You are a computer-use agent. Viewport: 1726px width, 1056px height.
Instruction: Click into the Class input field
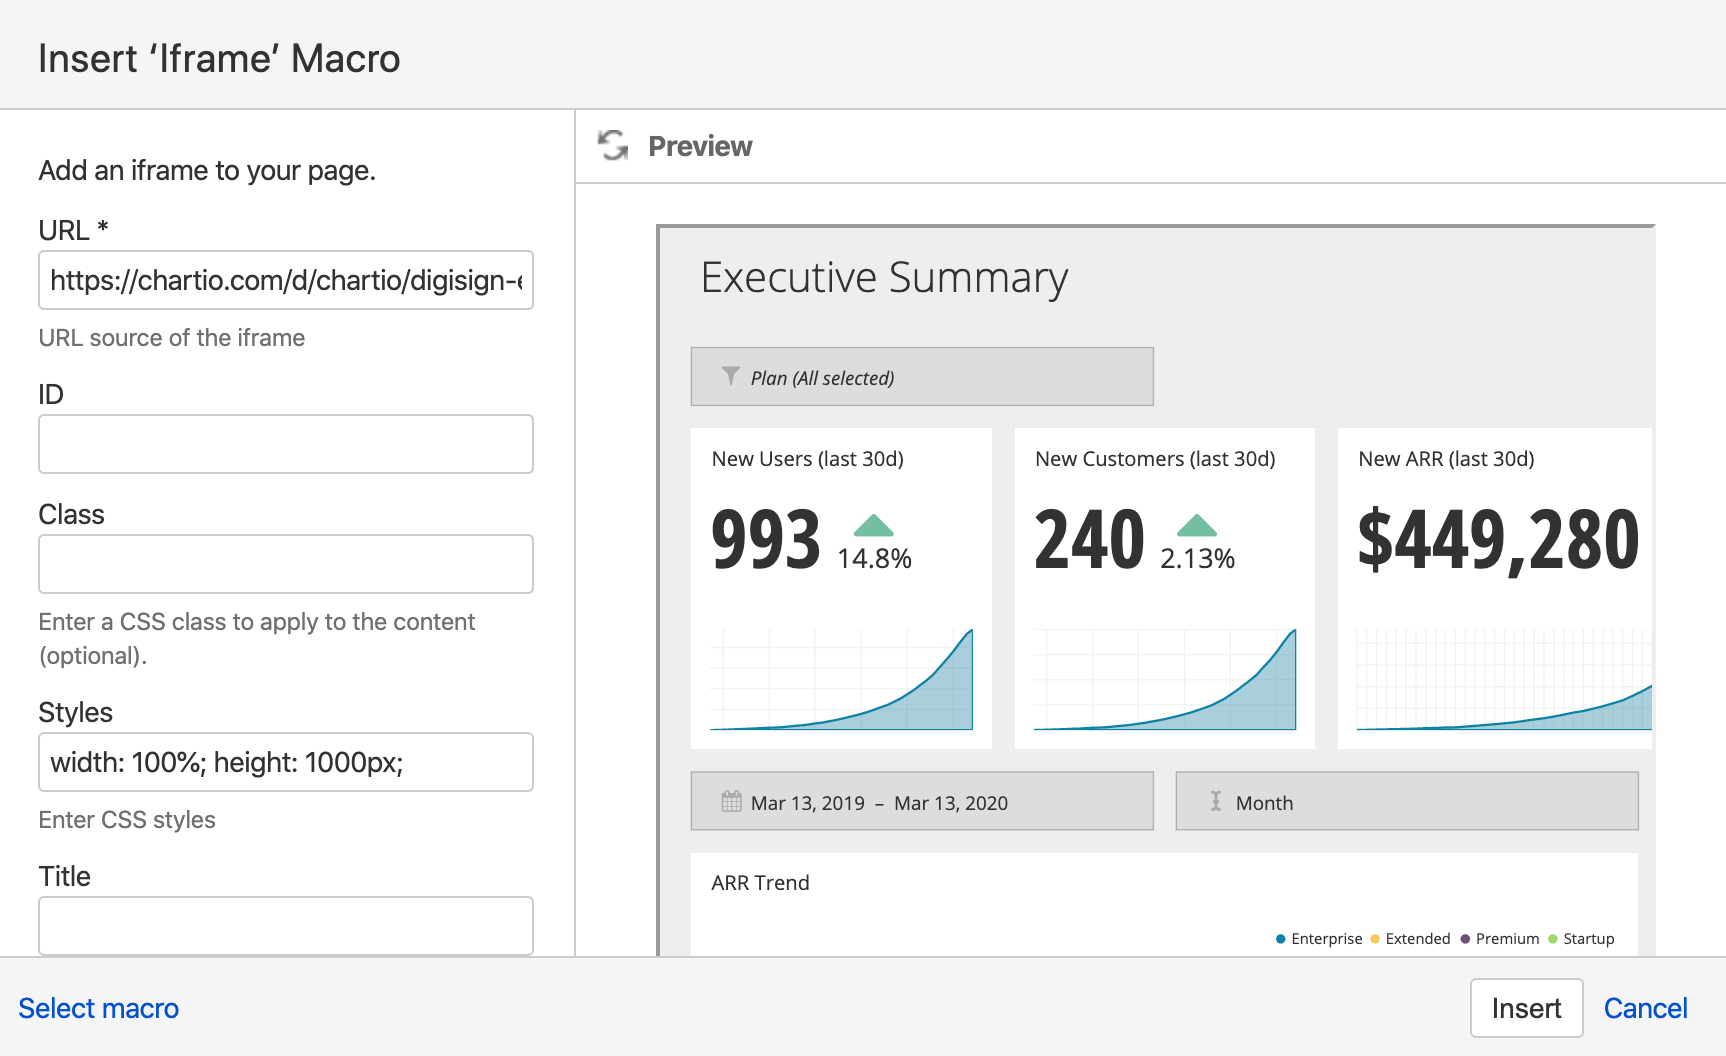point(286,564)
